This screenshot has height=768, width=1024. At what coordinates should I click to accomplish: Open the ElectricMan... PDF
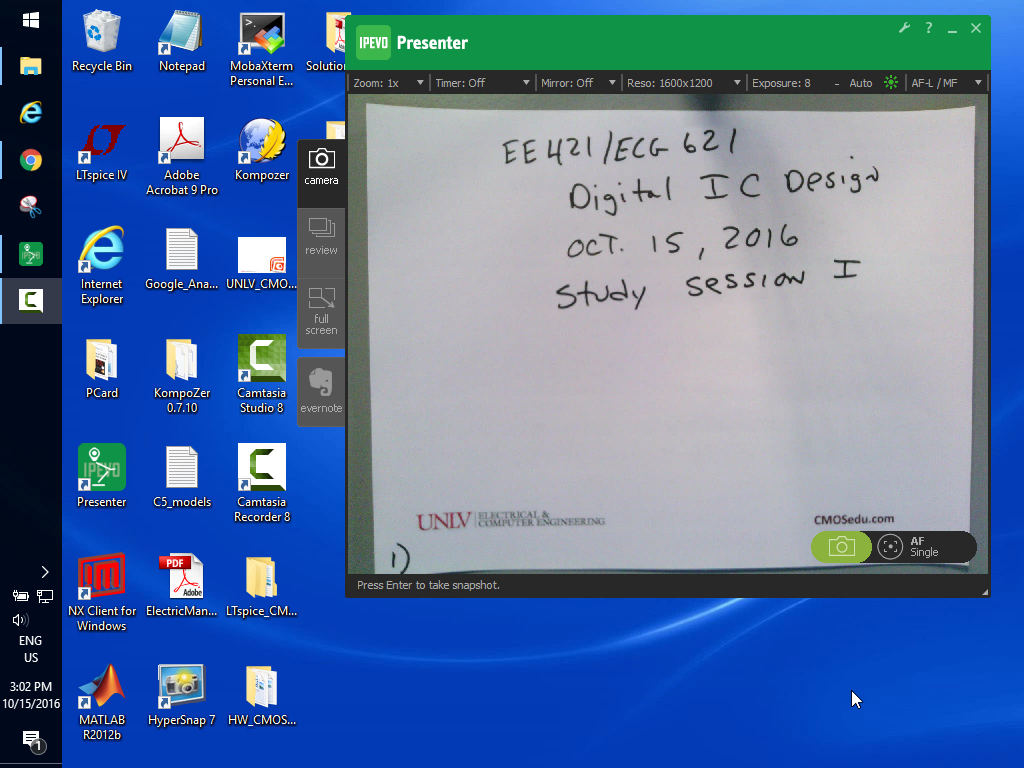(182, 586)
